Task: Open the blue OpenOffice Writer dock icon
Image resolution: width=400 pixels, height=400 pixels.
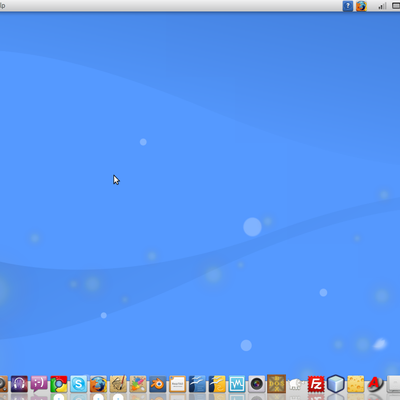Action: [x=197, y=384]
